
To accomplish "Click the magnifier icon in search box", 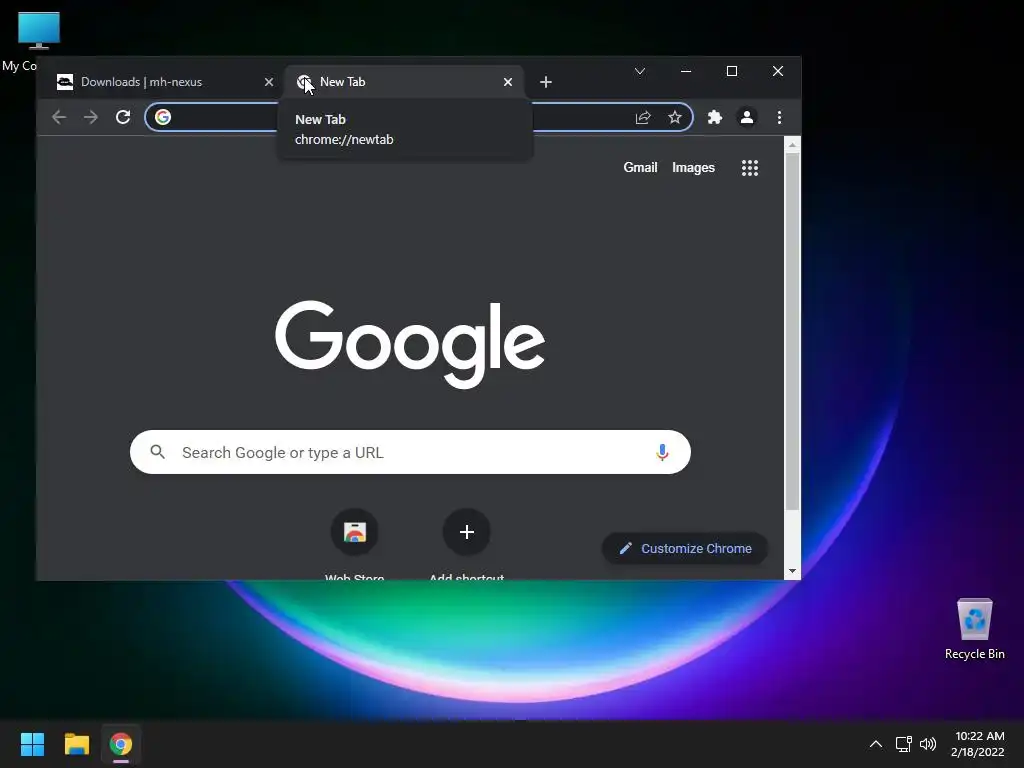I will pos(157,451).
